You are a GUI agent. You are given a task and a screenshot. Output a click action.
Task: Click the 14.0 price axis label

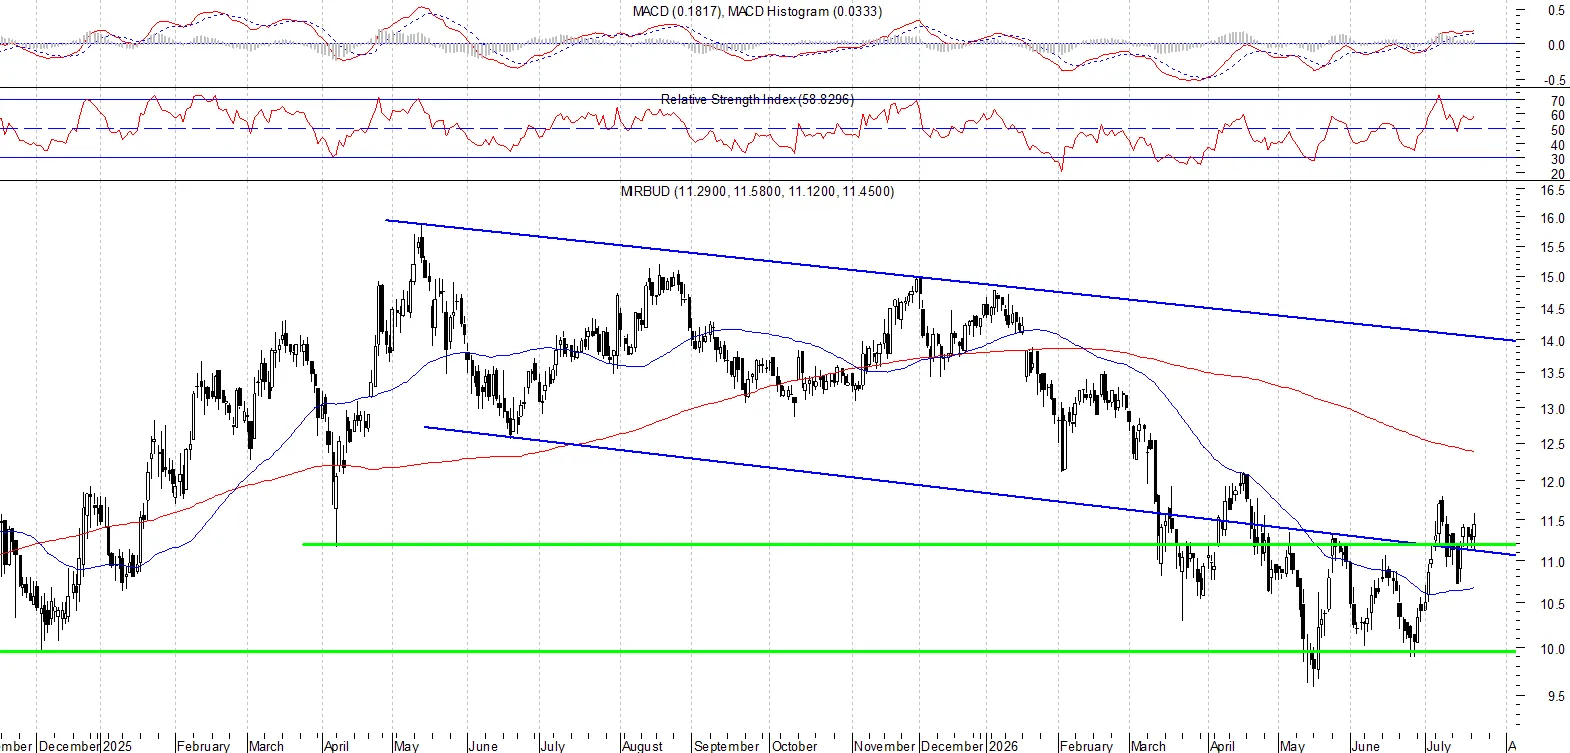[x=1553, y=341]
